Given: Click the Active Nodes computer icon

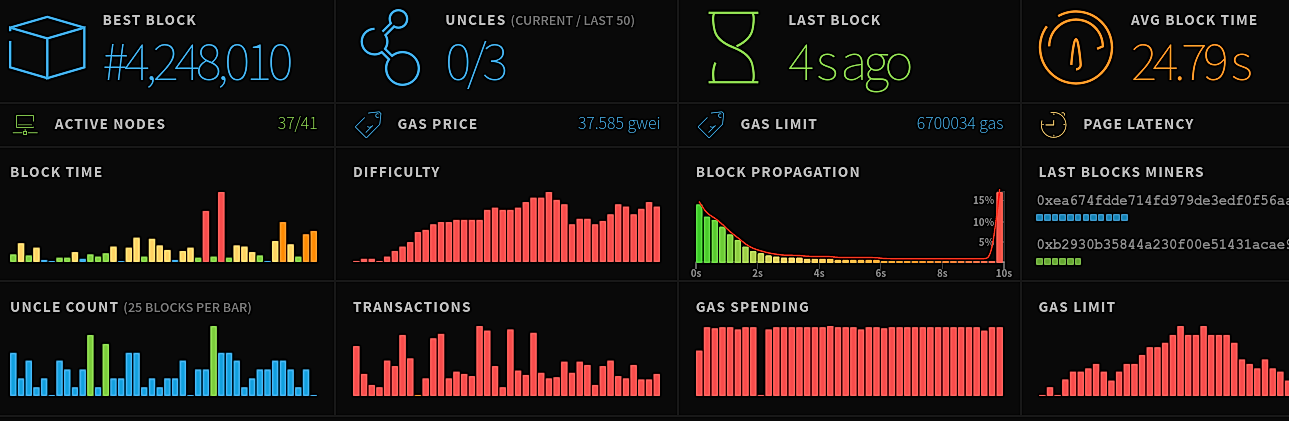Looking at the screenshot, I should tap(25, 125).
